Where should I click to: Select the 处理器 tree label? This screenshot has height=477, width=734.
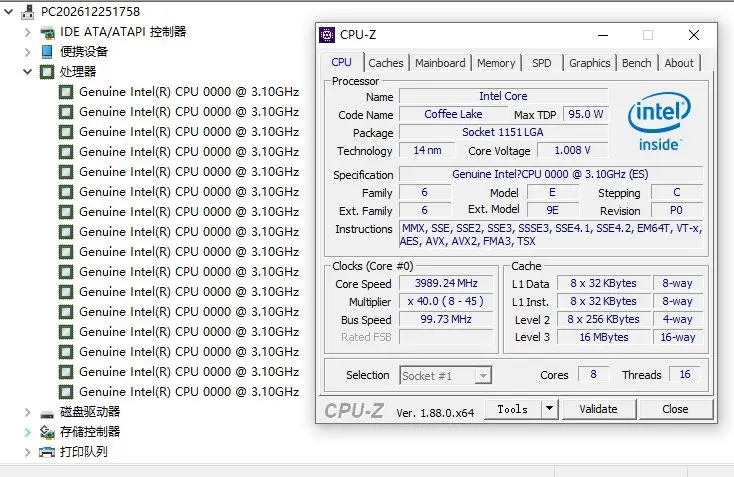(78, 72)
